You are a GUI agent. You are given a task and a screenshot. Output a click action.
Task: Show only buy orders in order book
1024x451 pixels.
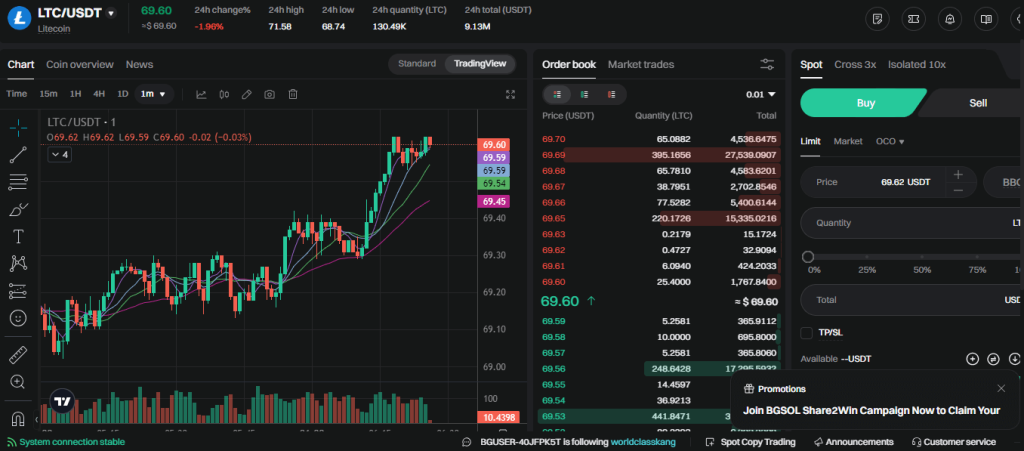coord(584,94)
